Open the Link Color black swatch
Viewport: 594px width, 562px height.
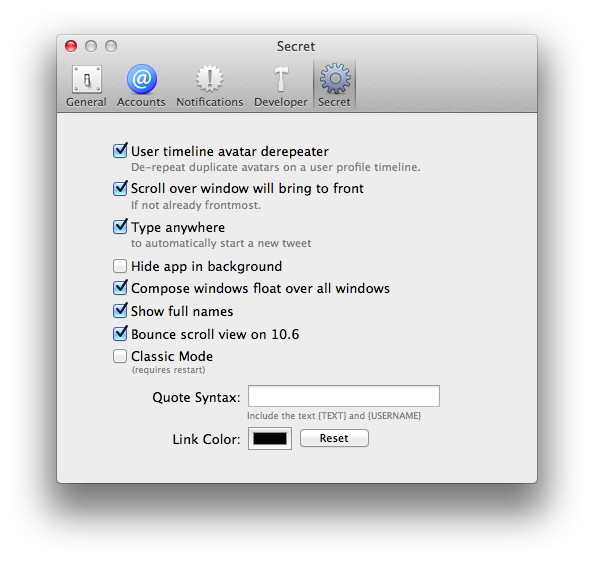[270, 439]
